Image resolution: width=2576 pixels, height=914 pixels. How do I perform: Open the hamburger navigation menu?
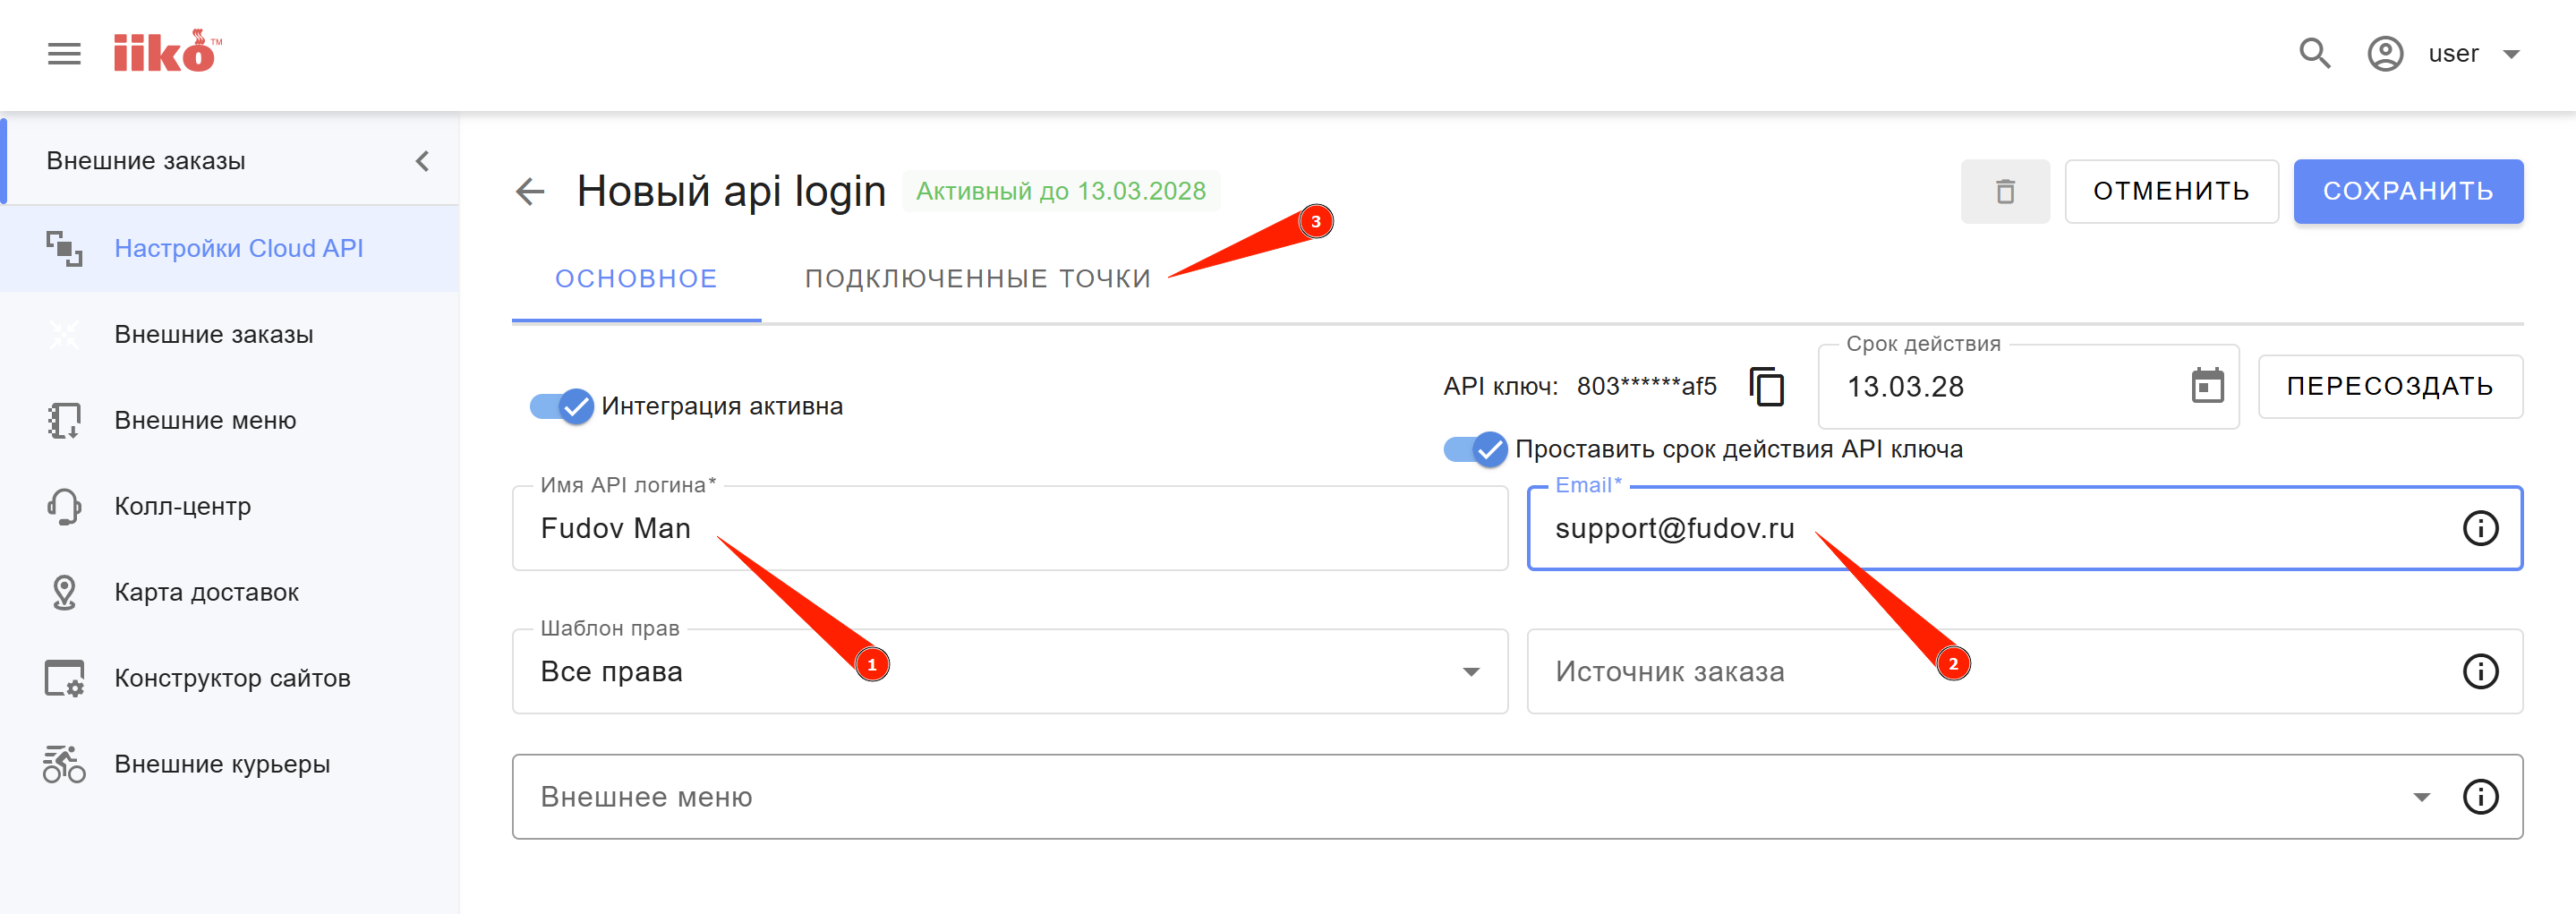click(64, 54)
